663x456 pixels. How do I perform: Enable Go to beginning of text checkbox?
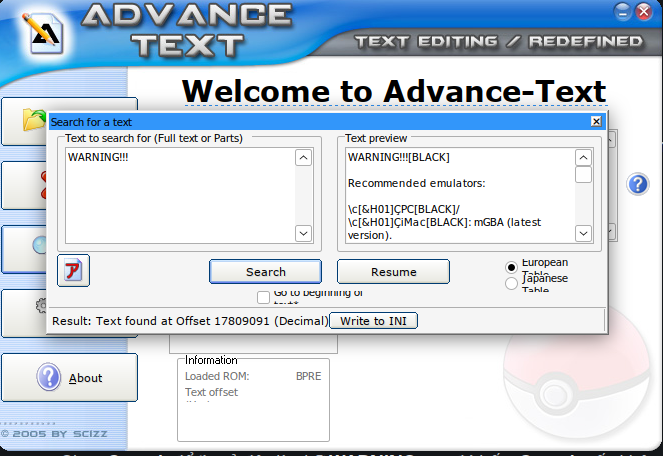(263, 297)
